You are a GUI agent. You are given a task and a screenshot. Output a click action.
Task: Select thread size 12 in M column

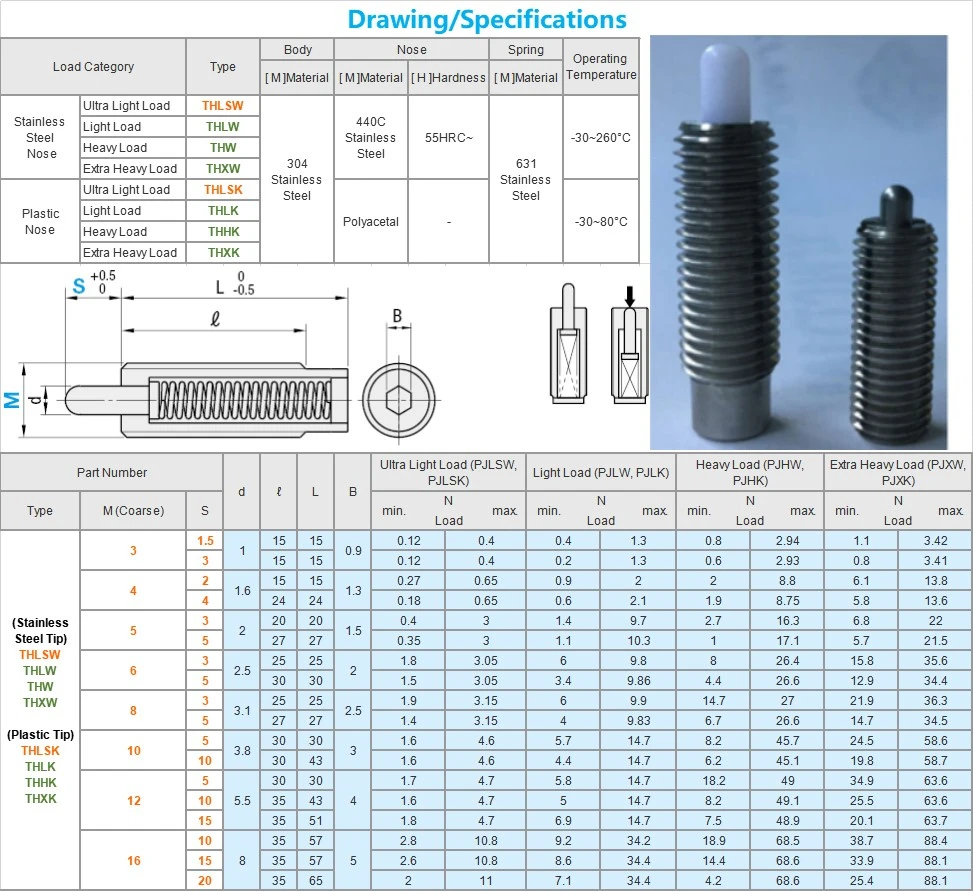133,800
